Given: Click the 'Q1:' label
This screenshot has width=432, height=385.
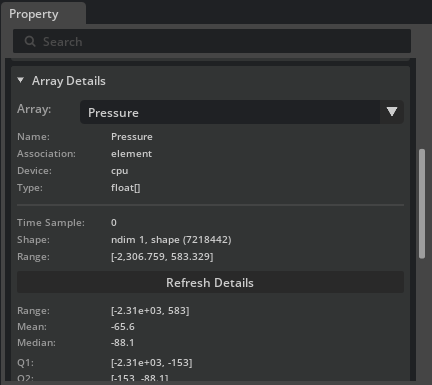Looking at the screenshot, I should tap(25, 363).
